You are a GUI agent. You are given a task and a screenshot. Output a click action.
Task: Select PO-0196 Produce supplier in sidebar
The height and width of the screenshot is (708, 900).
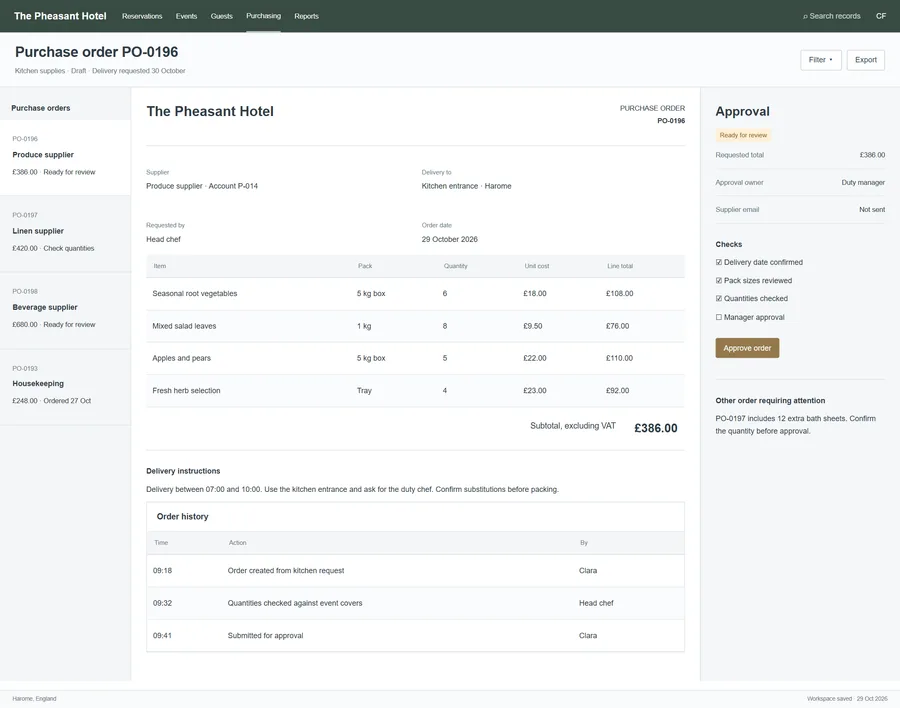(65, 157)
